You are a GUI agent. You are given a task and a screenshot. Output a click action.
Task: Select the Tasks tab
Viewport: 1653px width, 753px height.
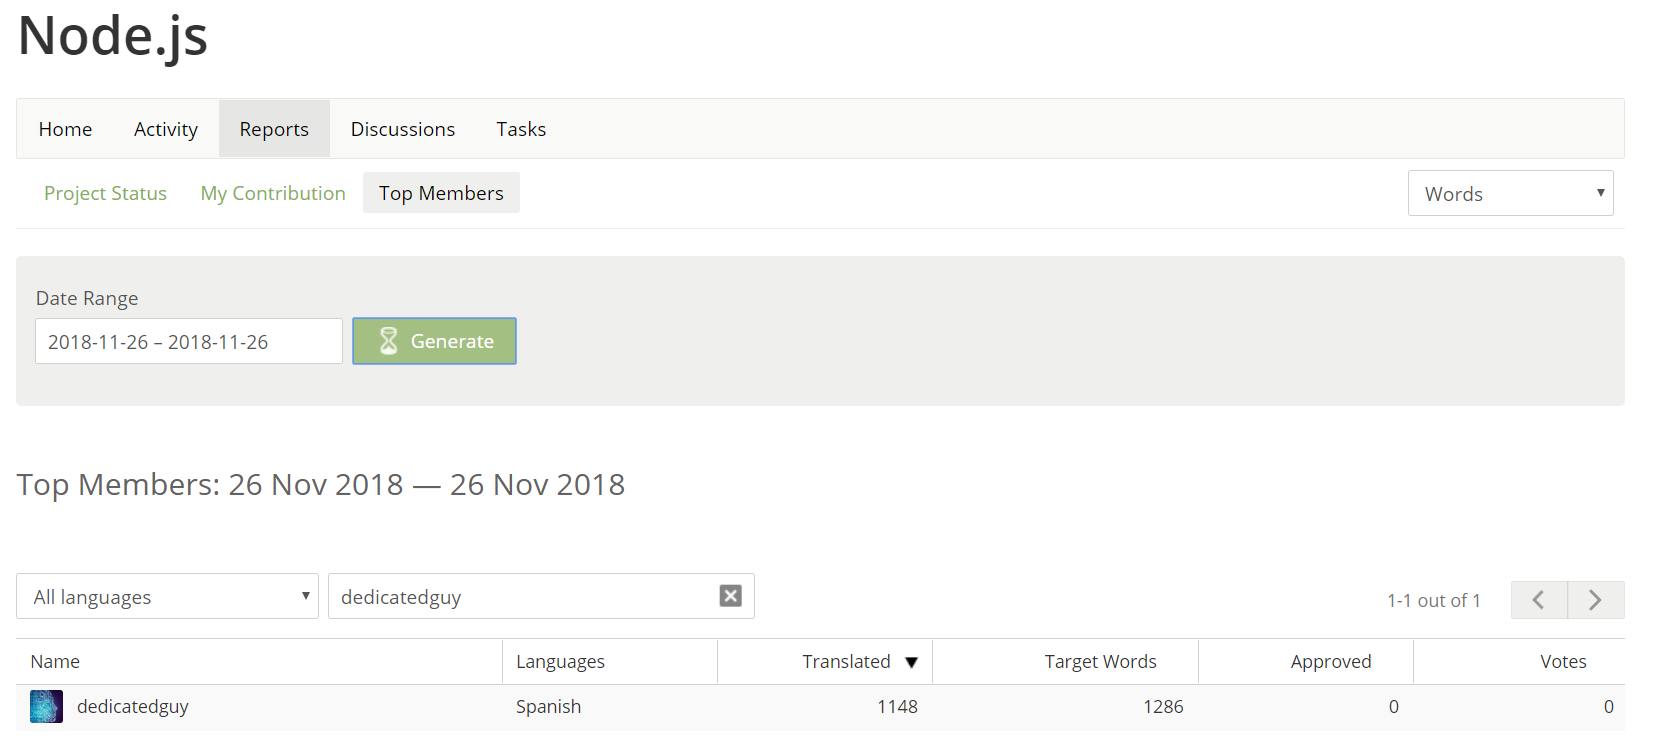tap(521, 129)
